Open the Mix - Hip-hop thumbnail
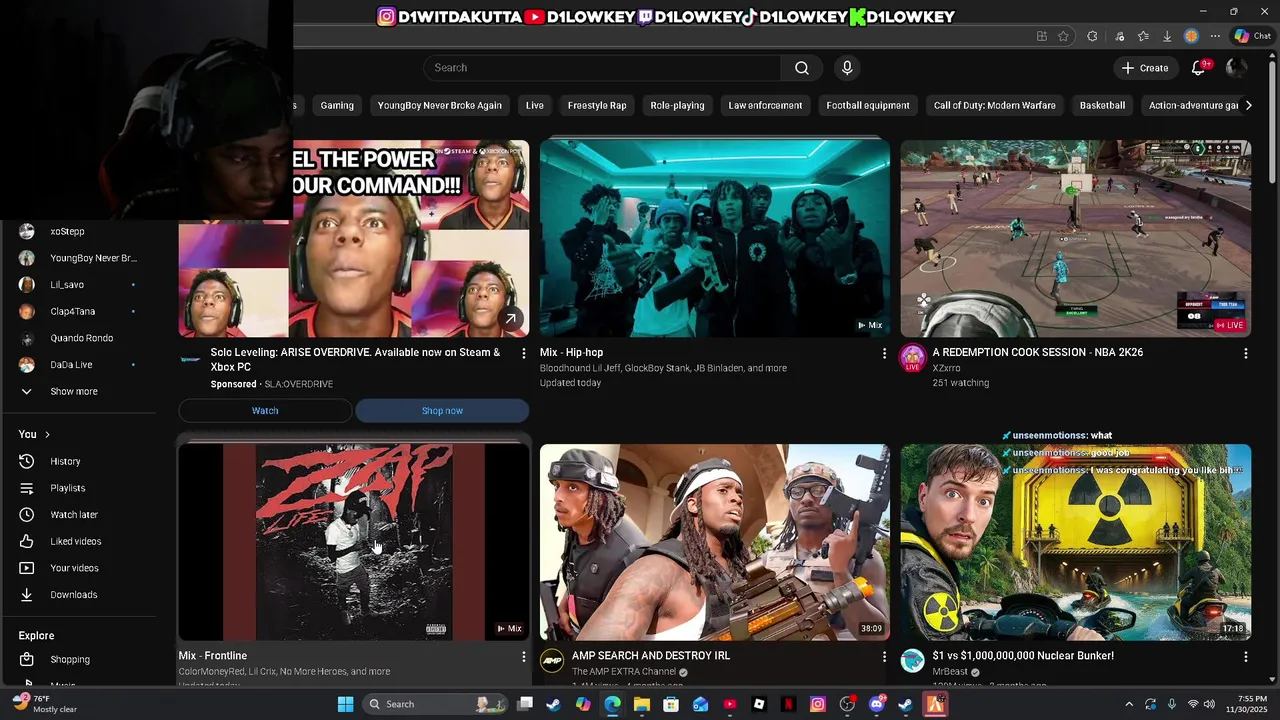 (x=715, y=238)
